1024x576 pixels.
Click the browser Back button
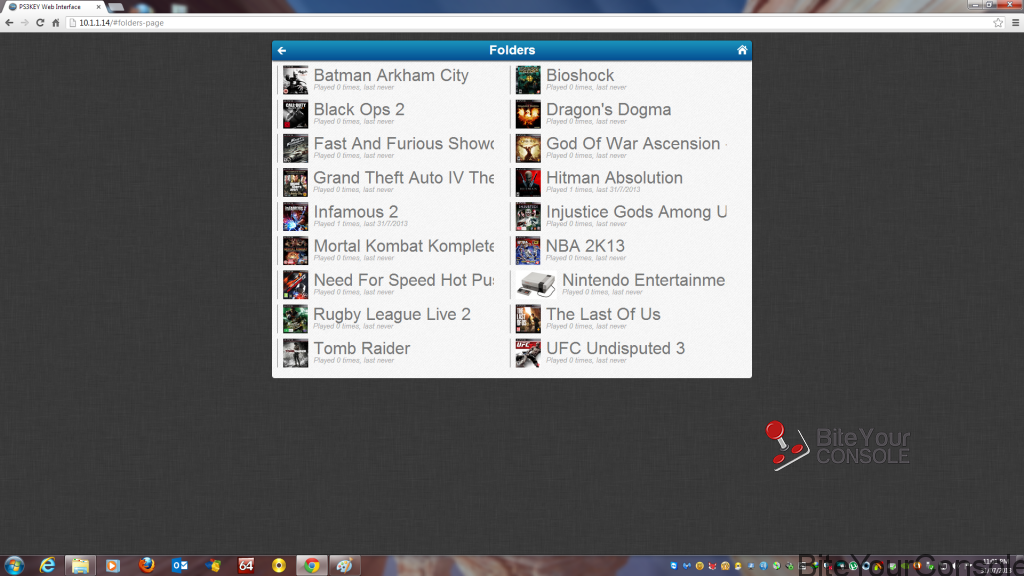9,23
